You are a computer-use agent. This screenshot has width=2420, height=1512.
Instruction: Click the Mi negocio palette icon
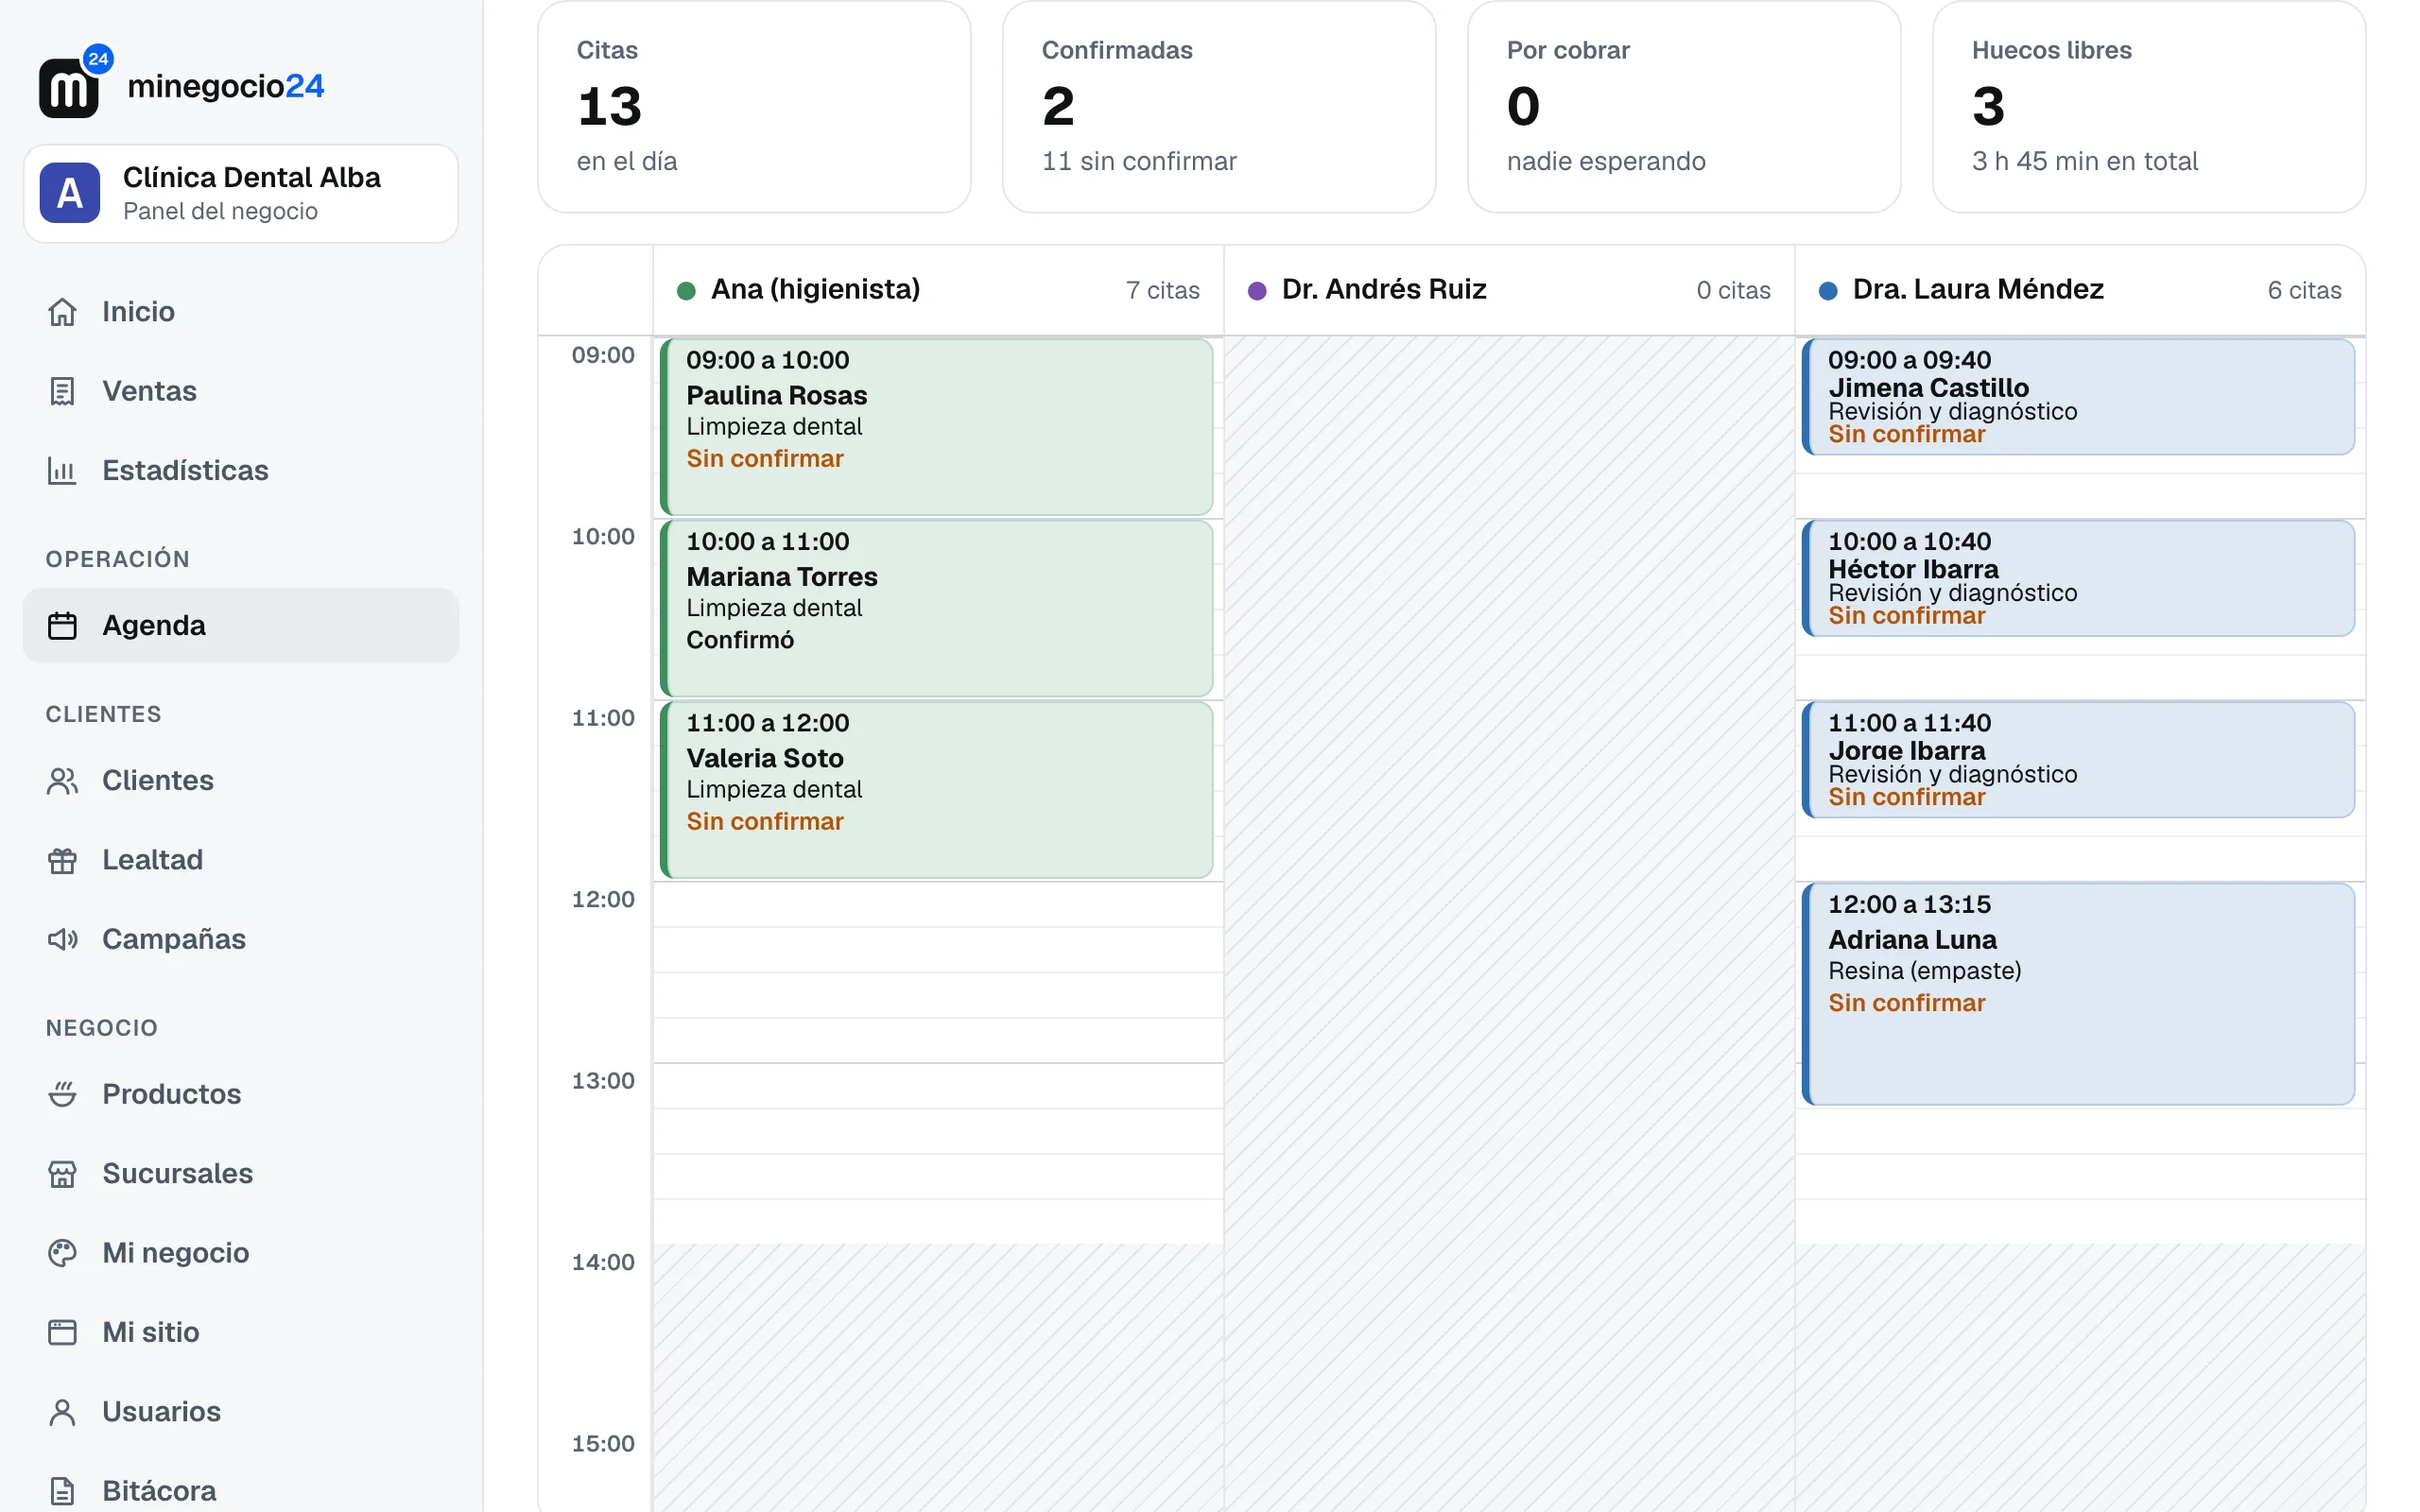click(62, 1253)
